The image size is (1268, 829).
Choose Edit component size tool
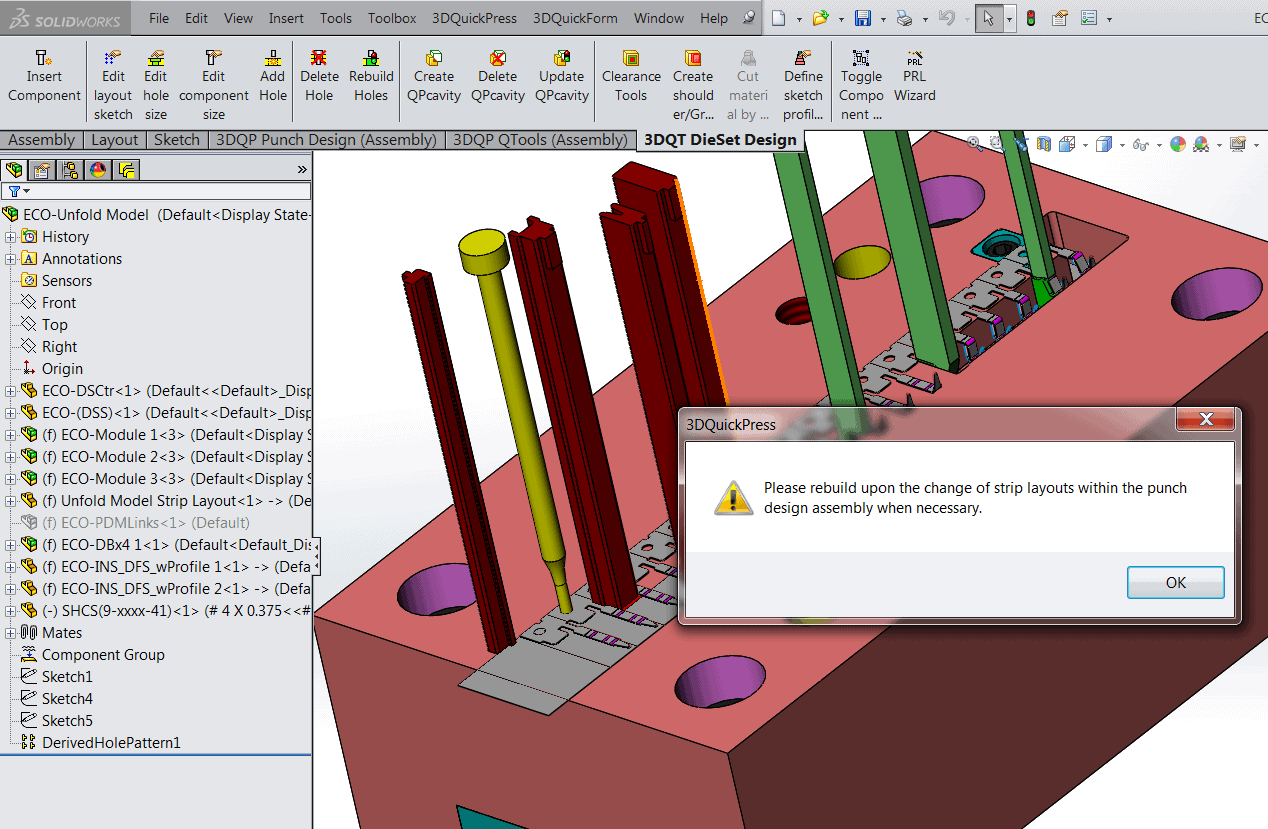click(x=214, y=86)
